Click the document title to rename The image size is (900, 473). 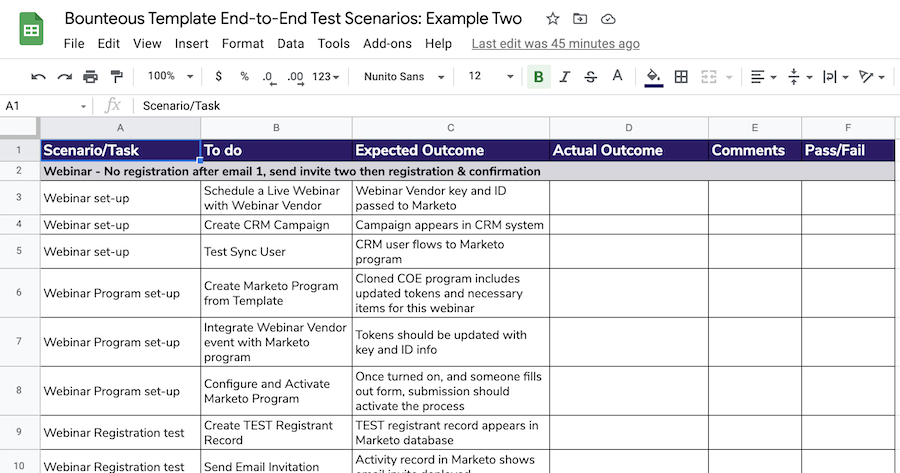(293, 18)
